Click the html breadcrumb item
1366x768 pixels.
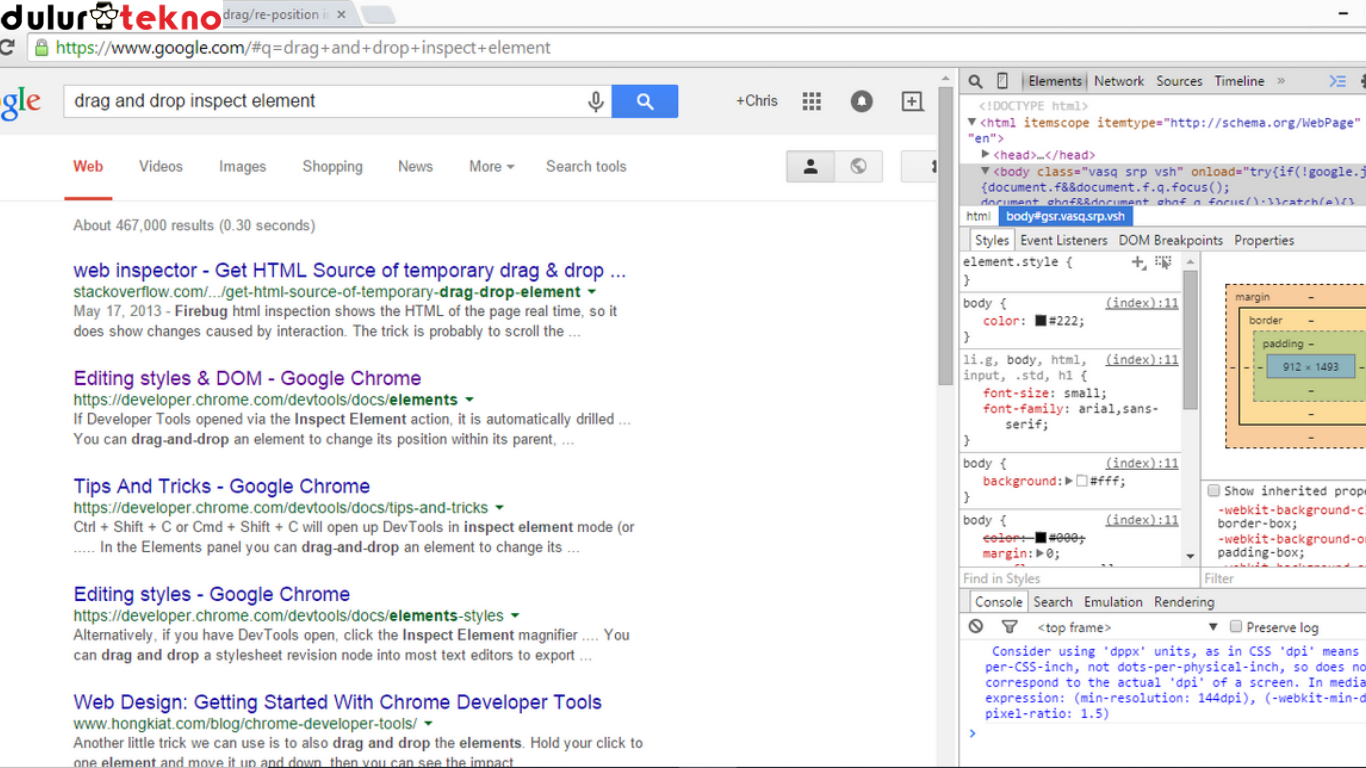(978, 216)
